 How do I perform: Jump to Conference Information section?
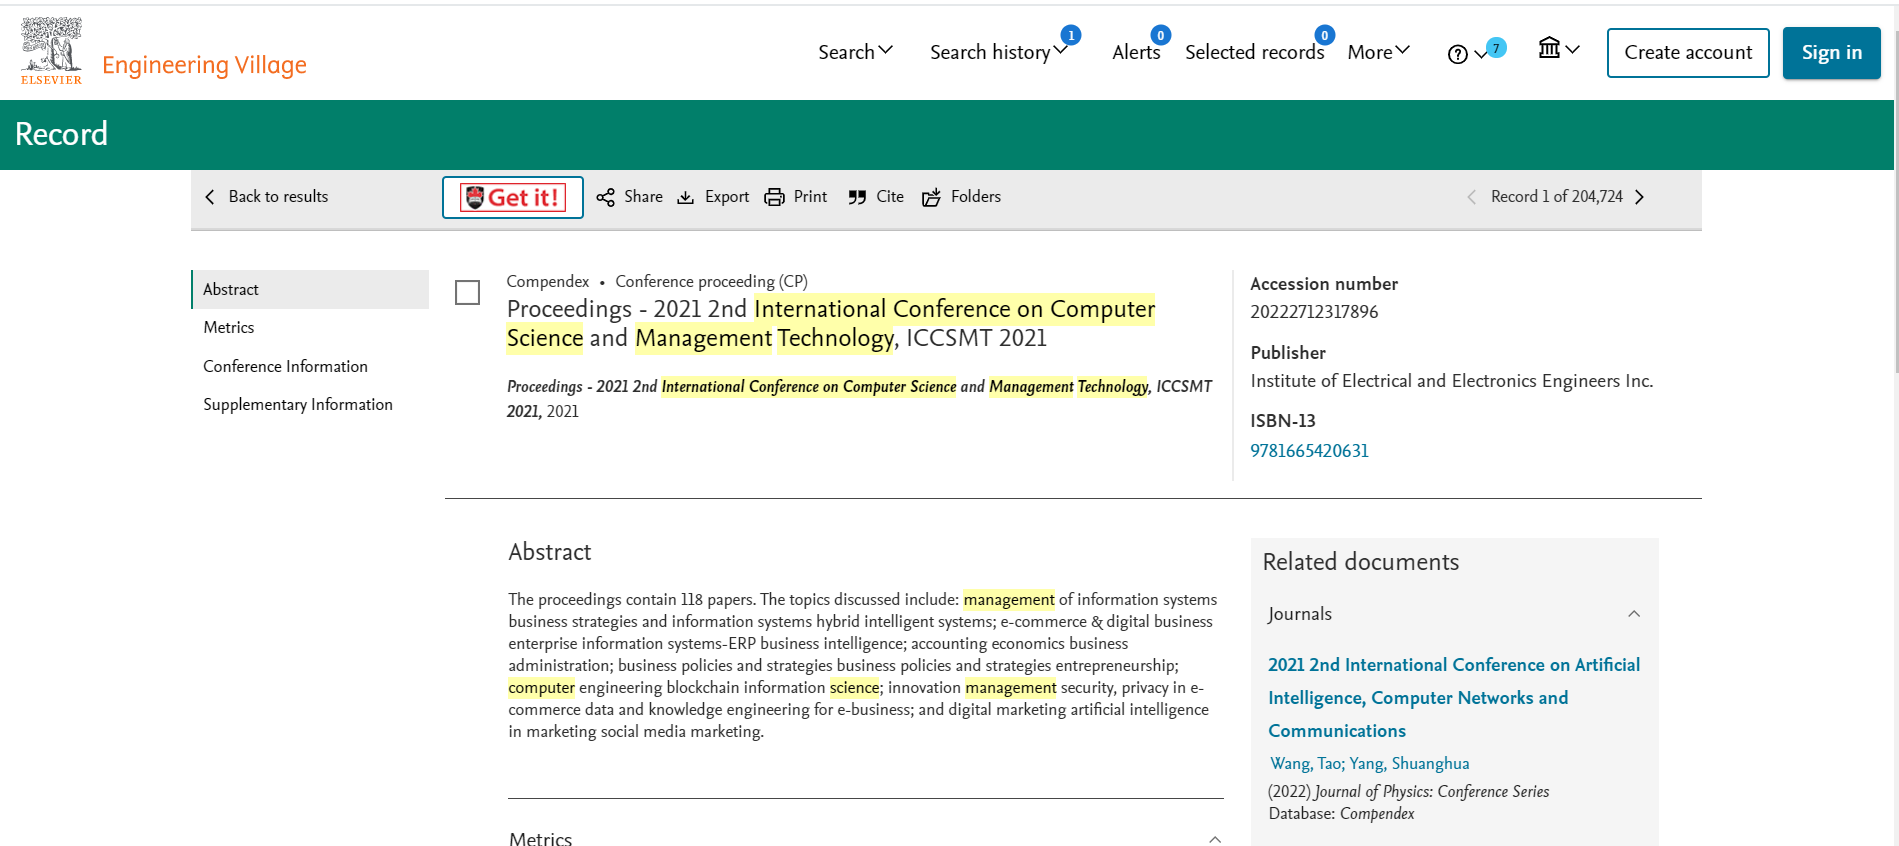point(285,366)
